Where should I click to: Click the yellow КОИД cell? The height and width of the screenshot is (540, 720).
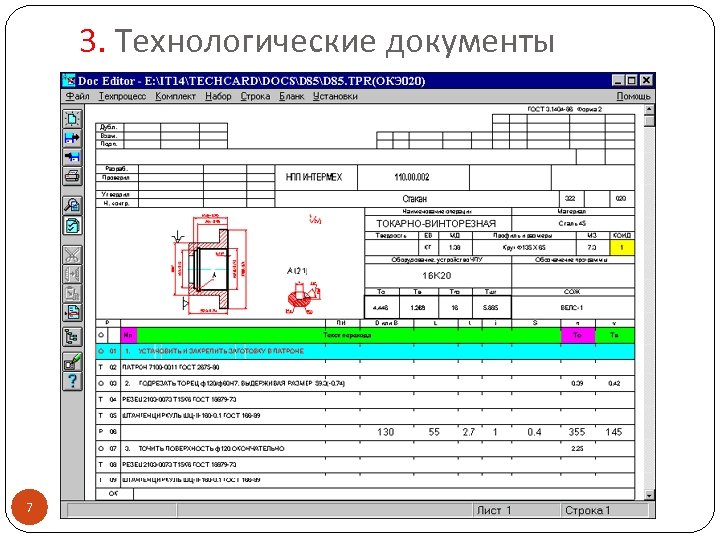[622, 248]
